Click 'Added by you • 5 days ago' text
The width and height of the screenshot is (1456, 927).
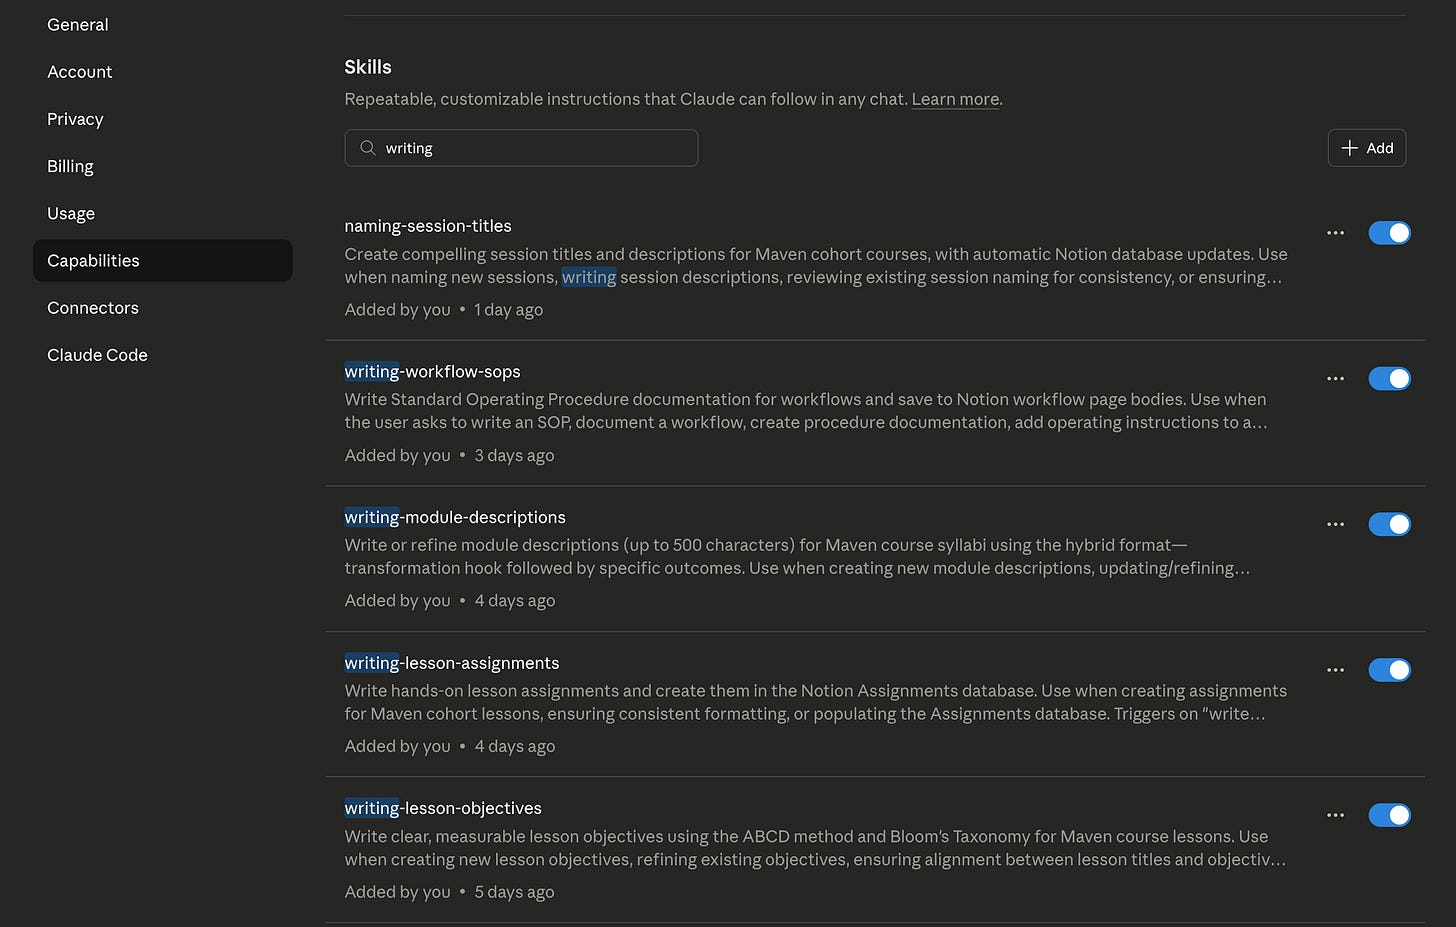pyautogui.click(x=449, y=892)
